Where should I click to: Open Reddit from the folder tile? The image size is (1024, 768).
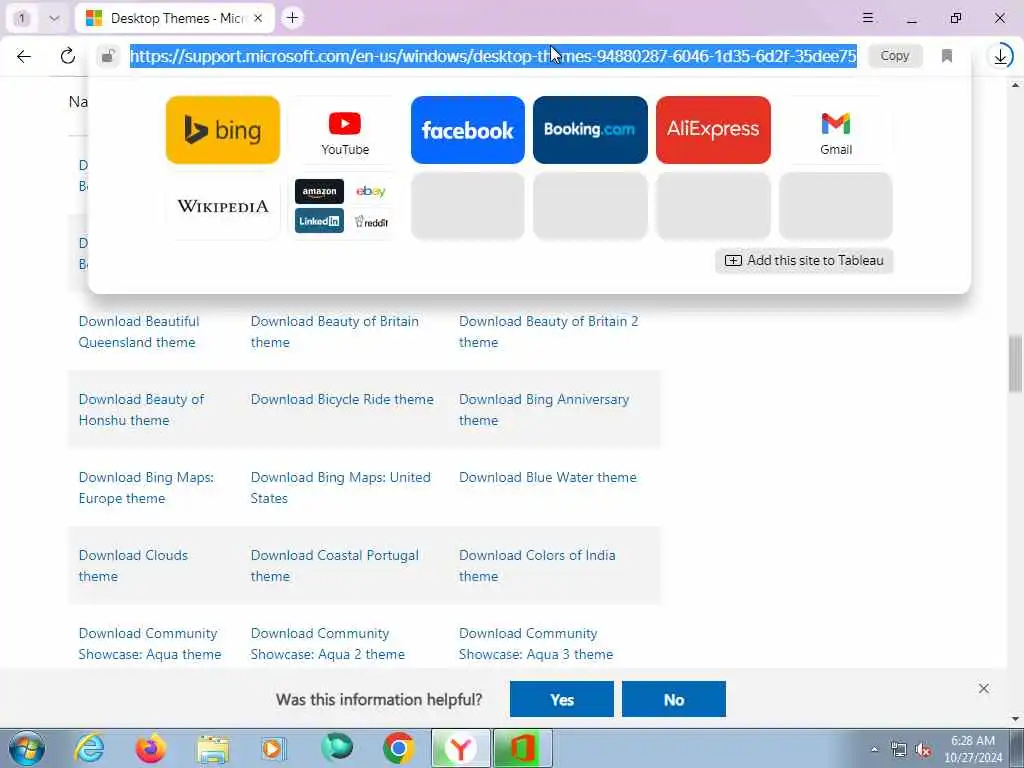[371, 221]
